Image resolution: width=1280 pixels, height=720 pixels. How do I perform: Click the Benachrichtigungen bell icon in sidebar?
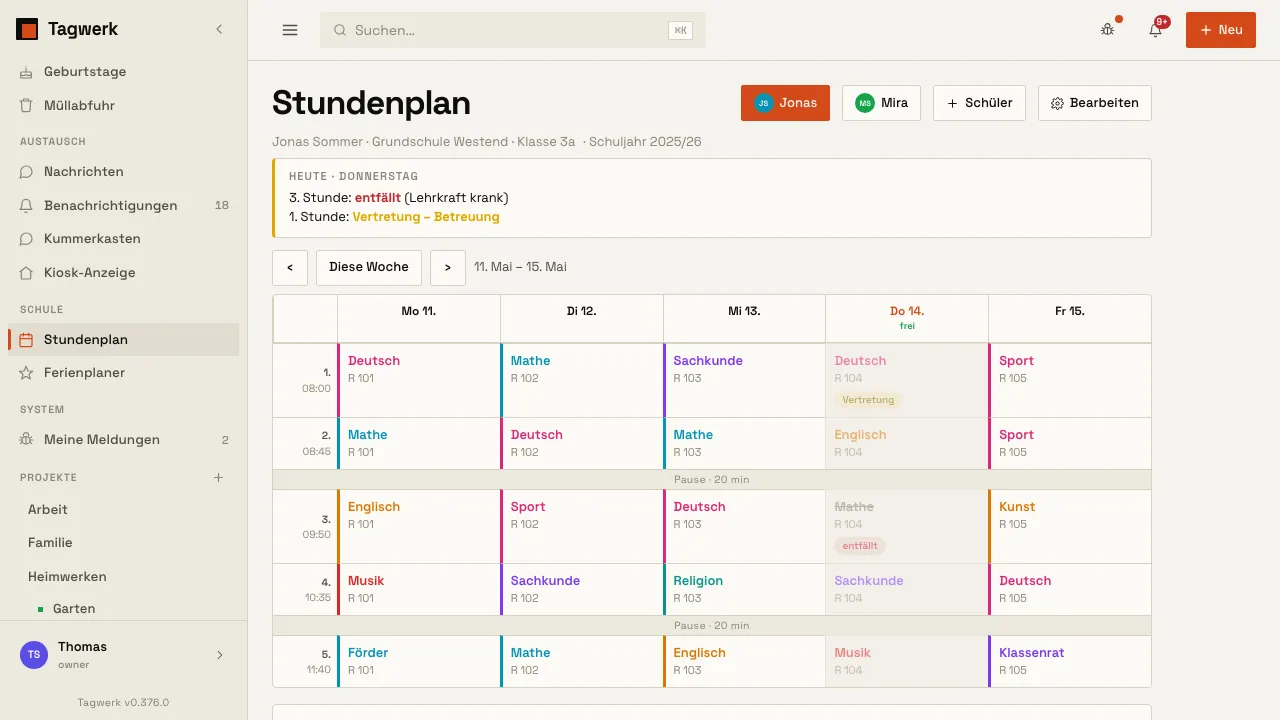click(x=27, y=205)
